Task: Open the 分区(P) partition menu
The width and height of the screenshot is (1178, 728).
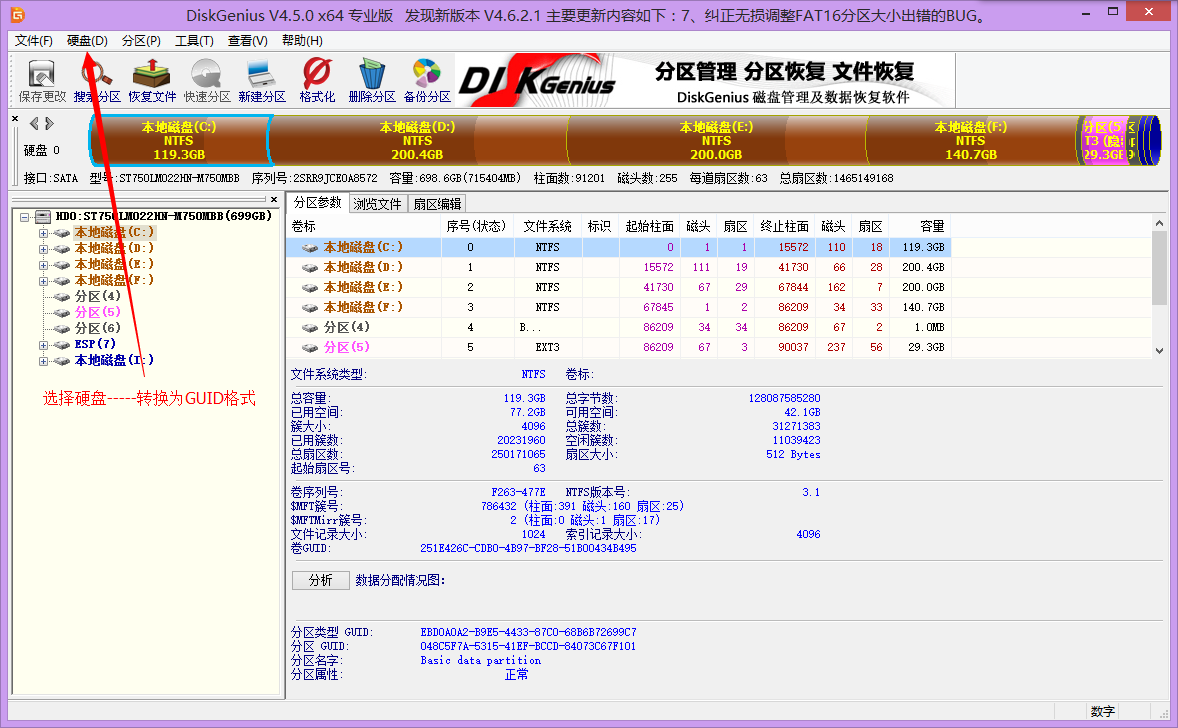Action: (x=141, y=41)
